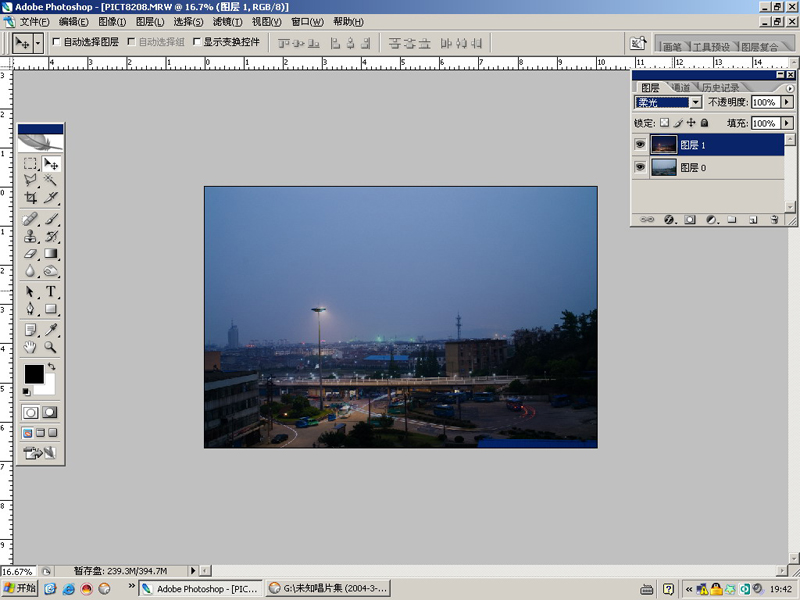The width and height of the screenshot is (800, 600).
Task: Click the Adobe Photoshop taskbar button
Action: pos(200,588)
